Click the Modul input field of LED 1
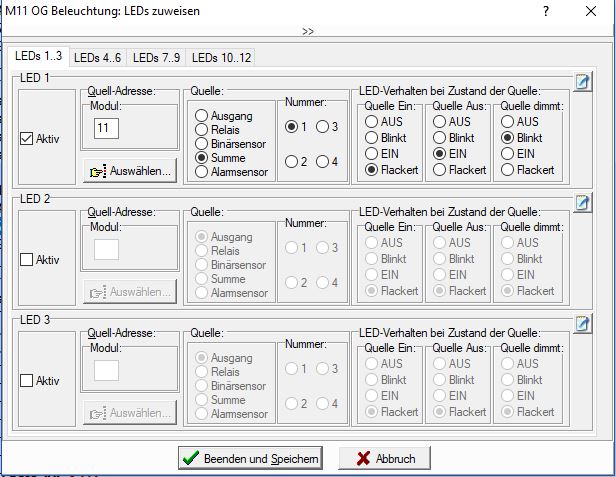This screenshot has height=477, width=616. click(106, 128)
